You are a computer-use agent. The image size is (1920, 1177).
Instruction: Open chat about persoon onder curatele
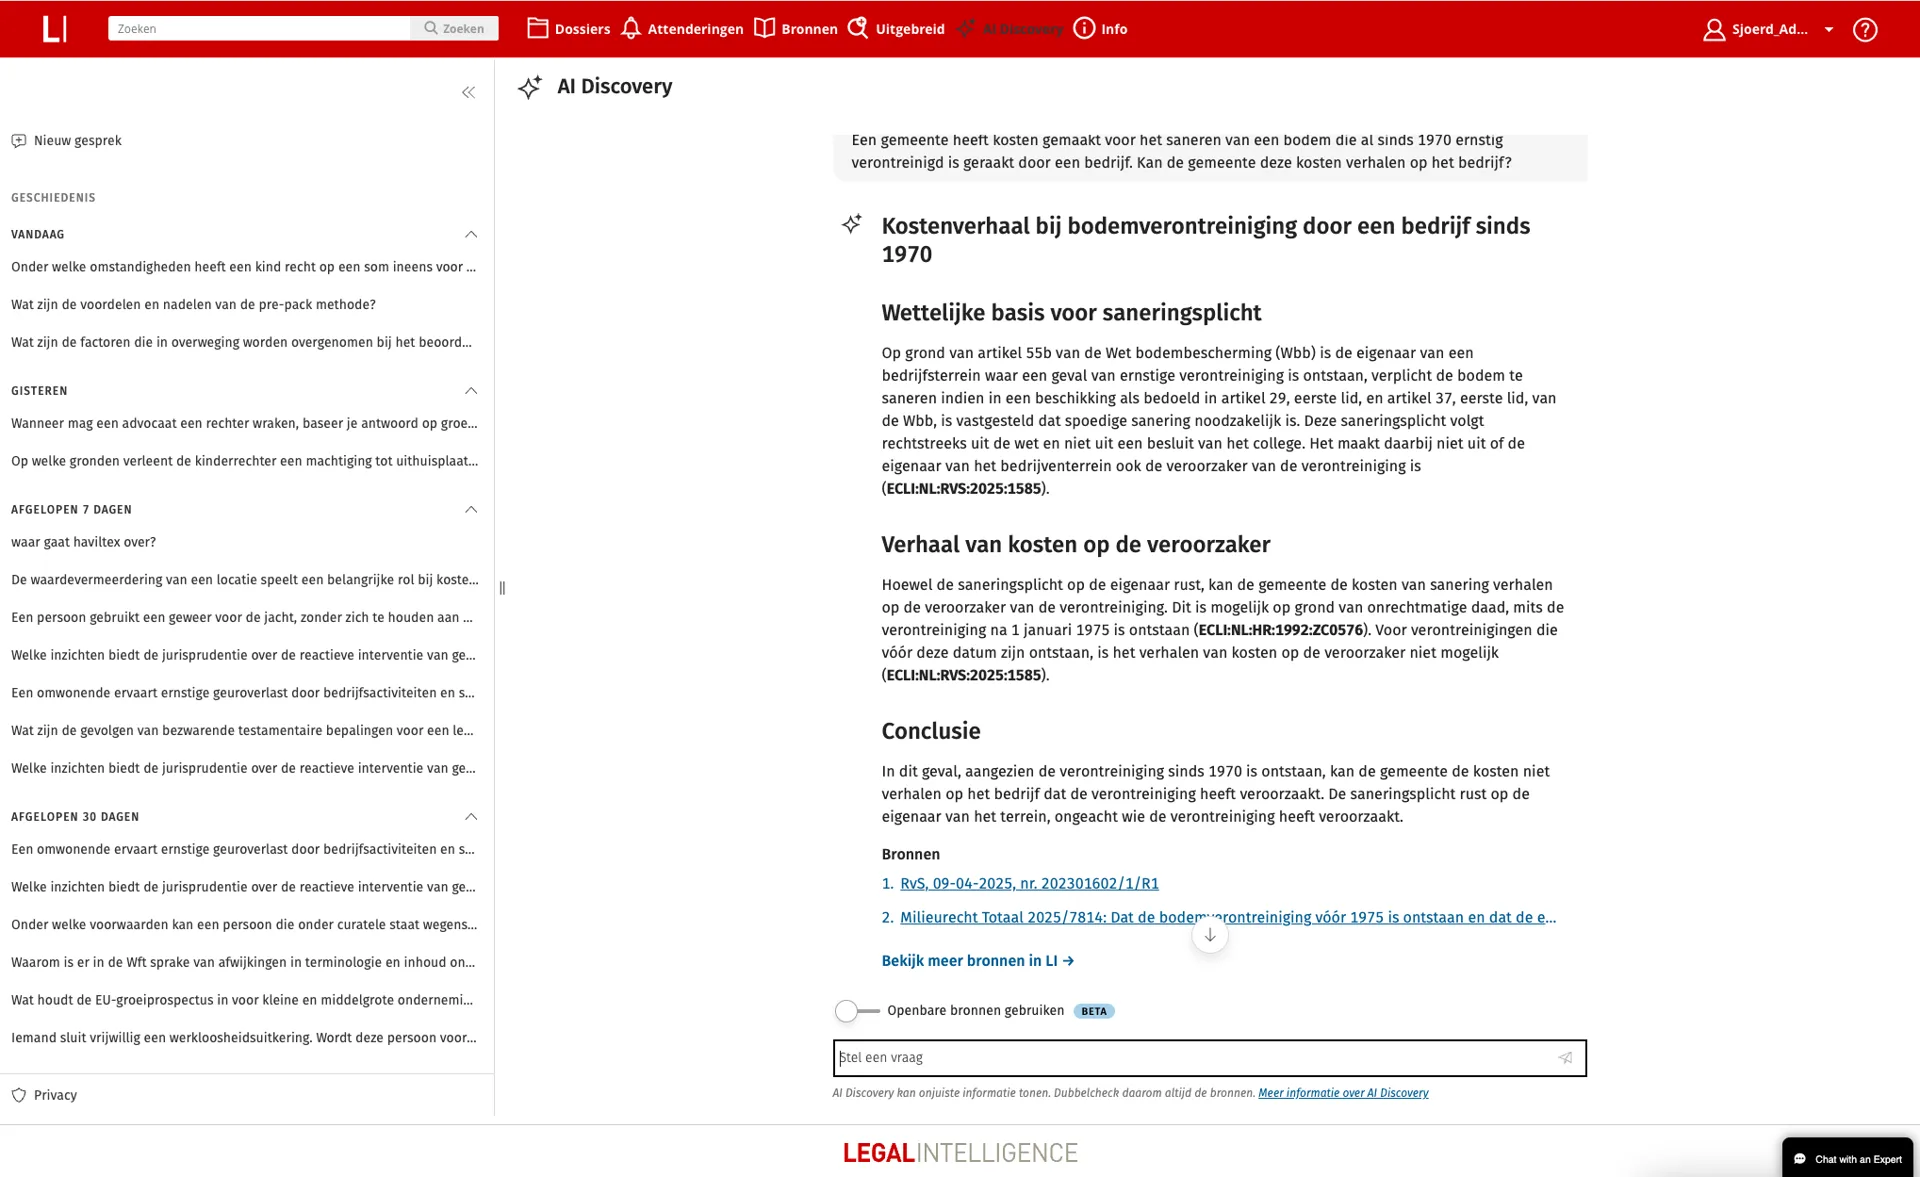(x=244, y=925)
